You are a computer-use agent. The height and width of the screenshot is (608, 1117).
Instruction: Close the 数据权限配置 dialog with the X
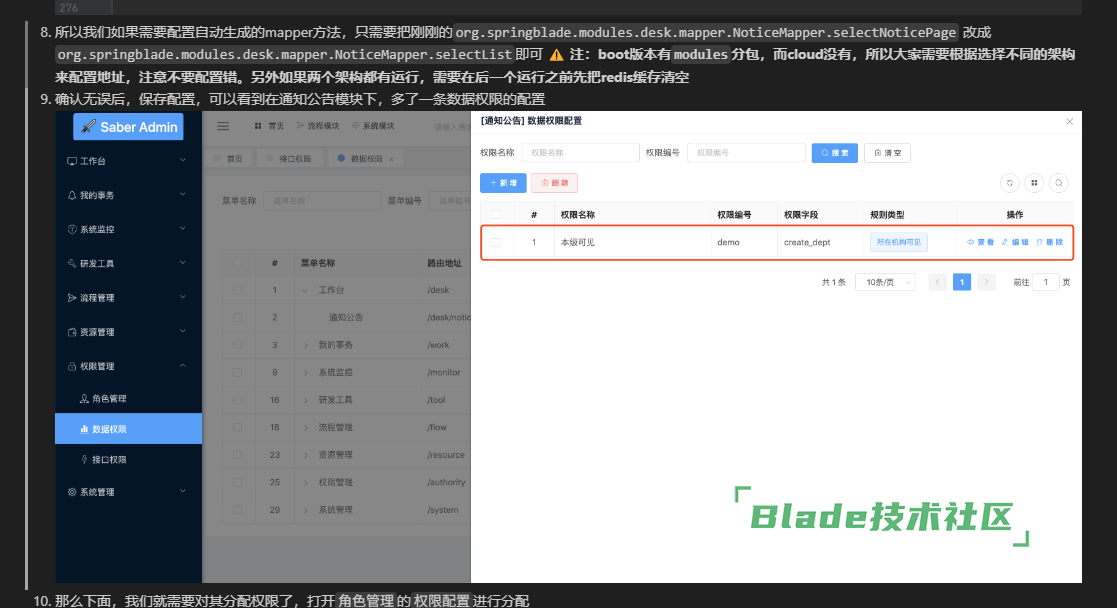coord(1069,122)
